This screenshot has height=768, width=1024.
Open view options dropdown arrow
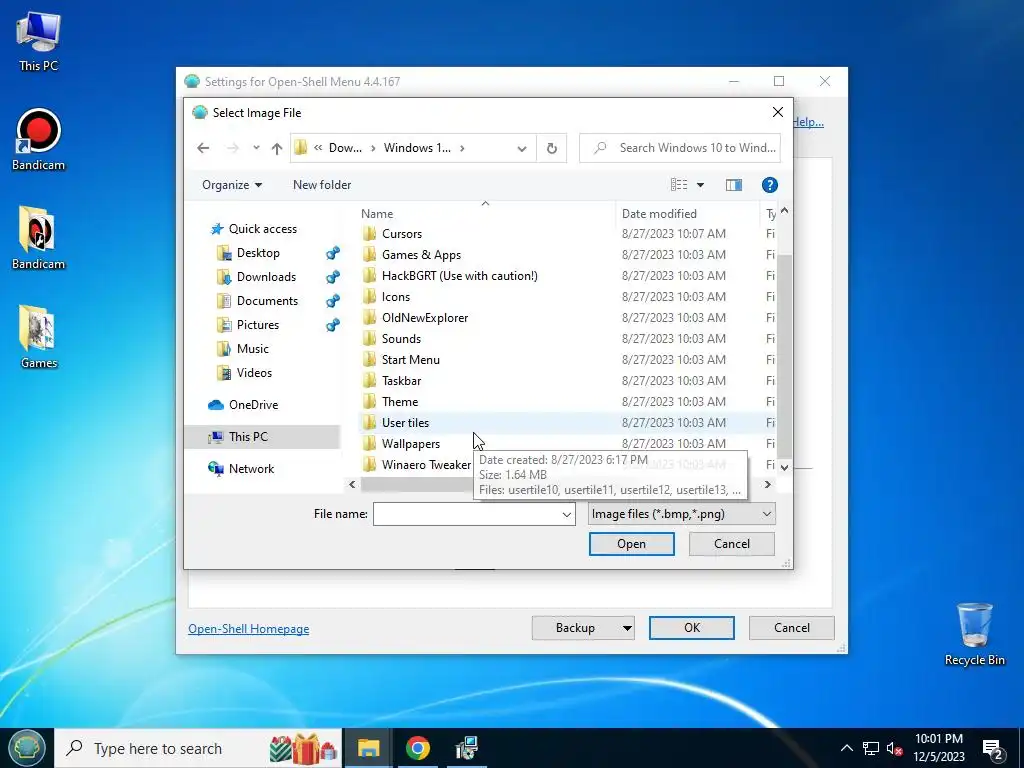[x=700, y=185]
